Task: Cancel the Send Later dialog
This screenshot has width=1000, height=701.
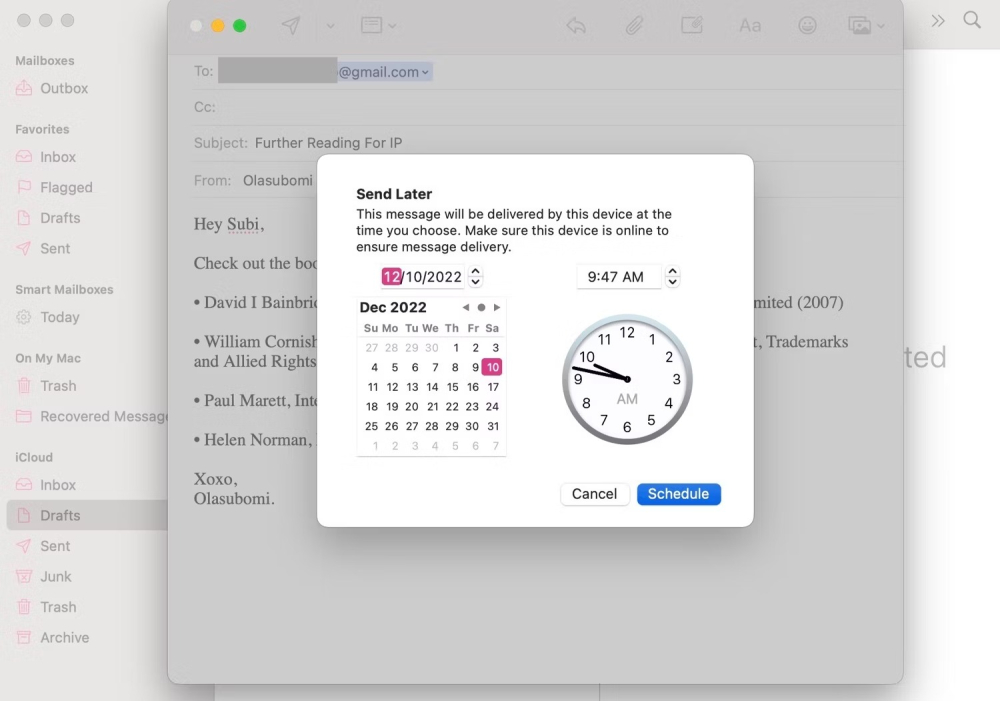Action: coord(594,493)
